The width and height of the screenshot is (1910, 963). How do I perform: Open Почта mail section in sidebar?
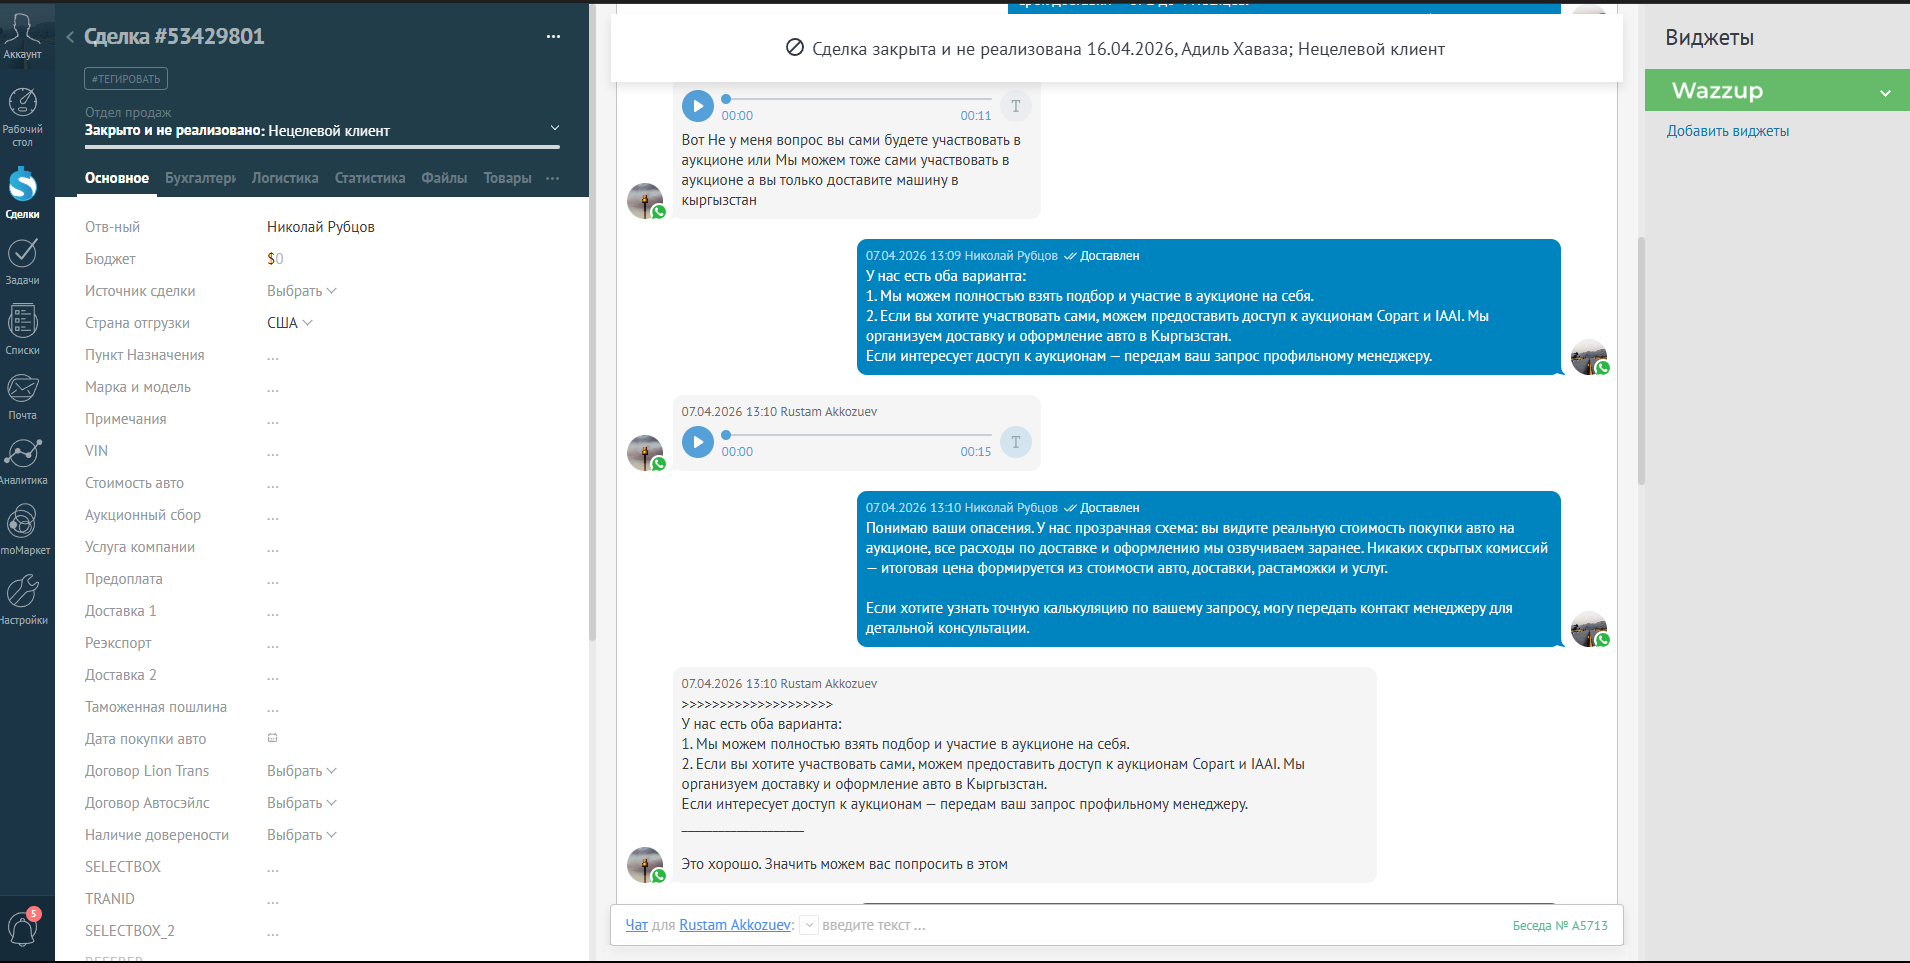(22, 396)
